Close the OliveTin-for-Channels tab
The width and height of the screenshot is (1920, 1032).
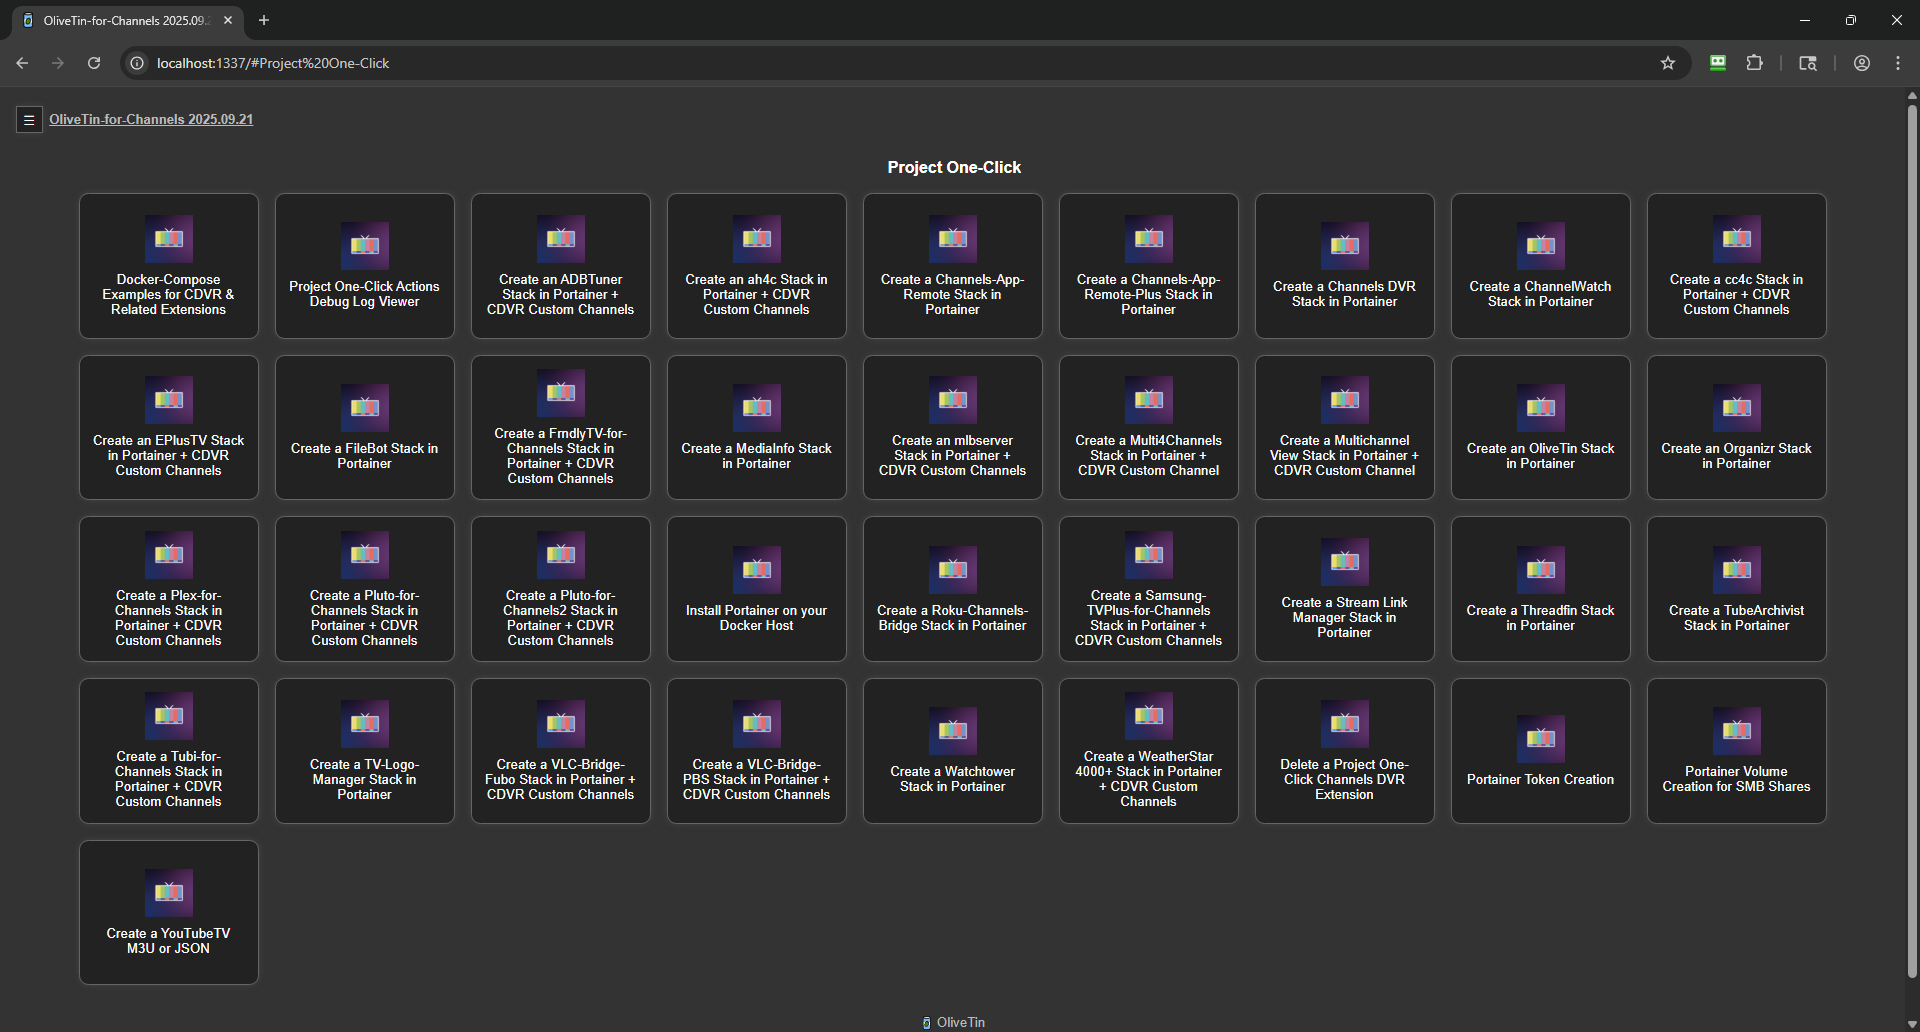[228, 20]
